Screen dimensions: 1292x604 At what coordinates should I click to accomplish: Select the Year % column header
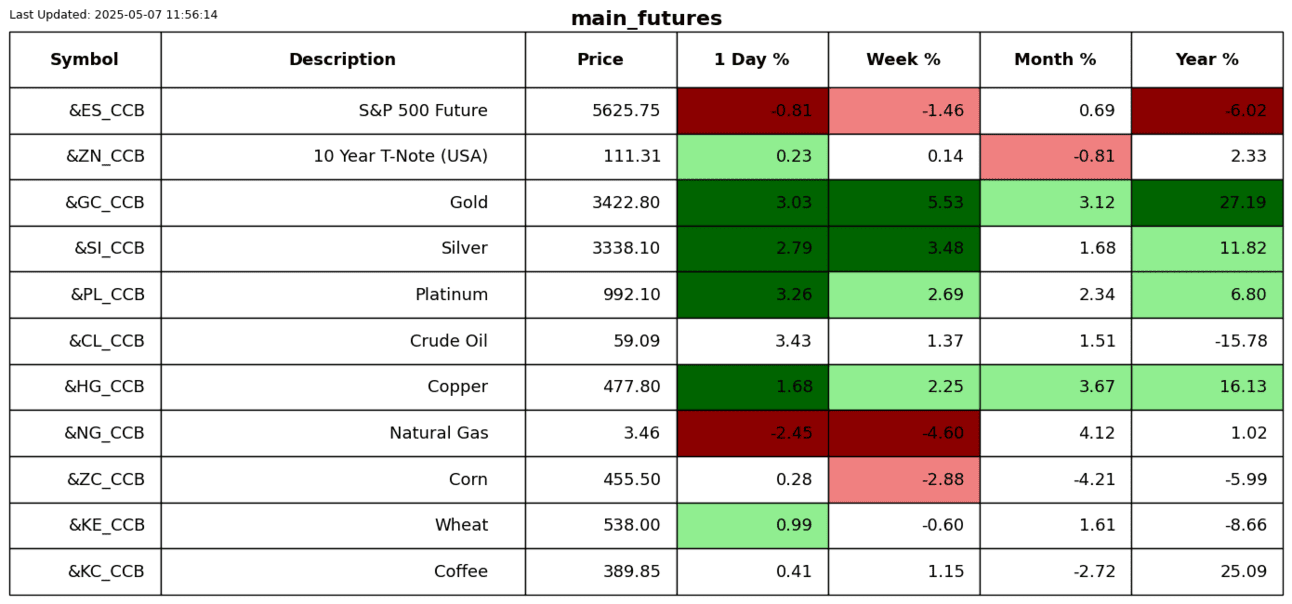tap(1206, 60)
